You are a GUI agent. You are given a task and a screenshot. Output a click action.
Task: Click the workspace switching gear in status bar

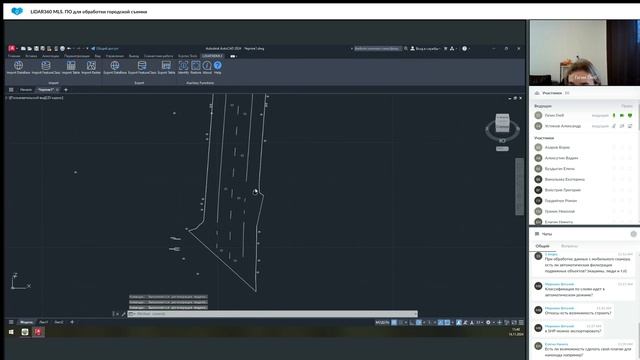click(488, 322)
